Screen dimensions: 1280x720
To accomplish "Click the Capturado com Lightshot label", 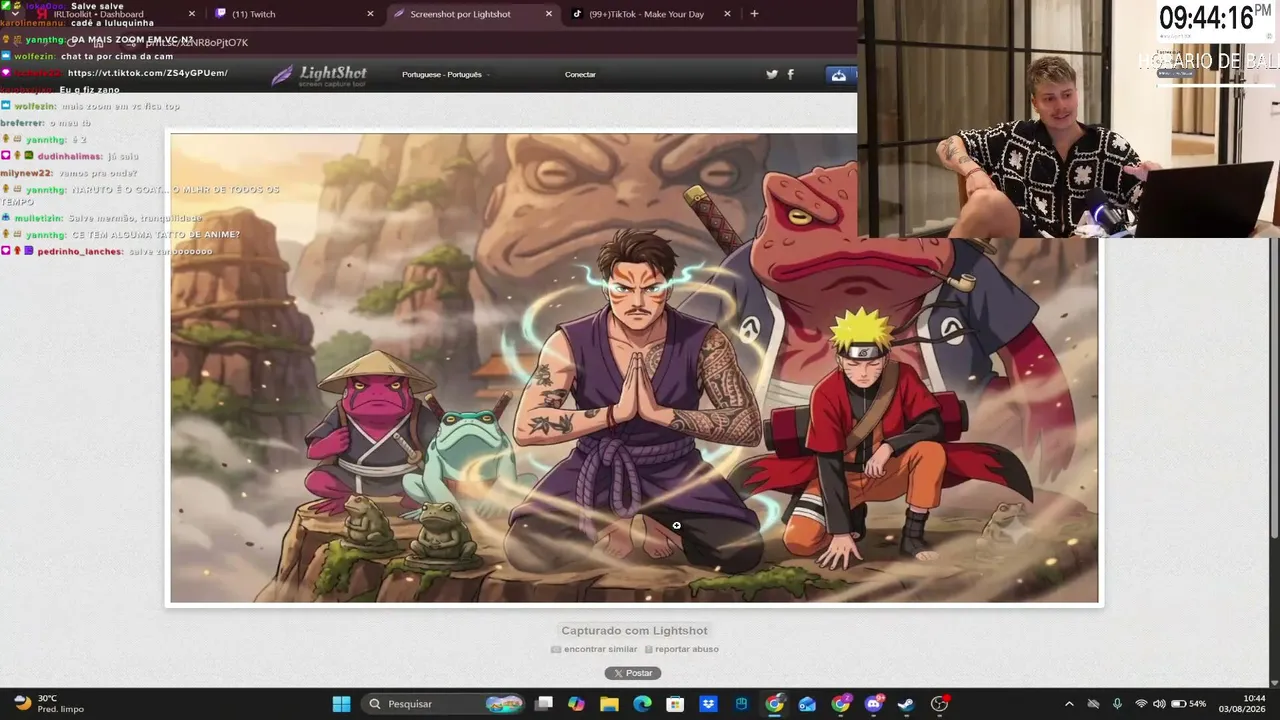I will click(x=634, y=631).
